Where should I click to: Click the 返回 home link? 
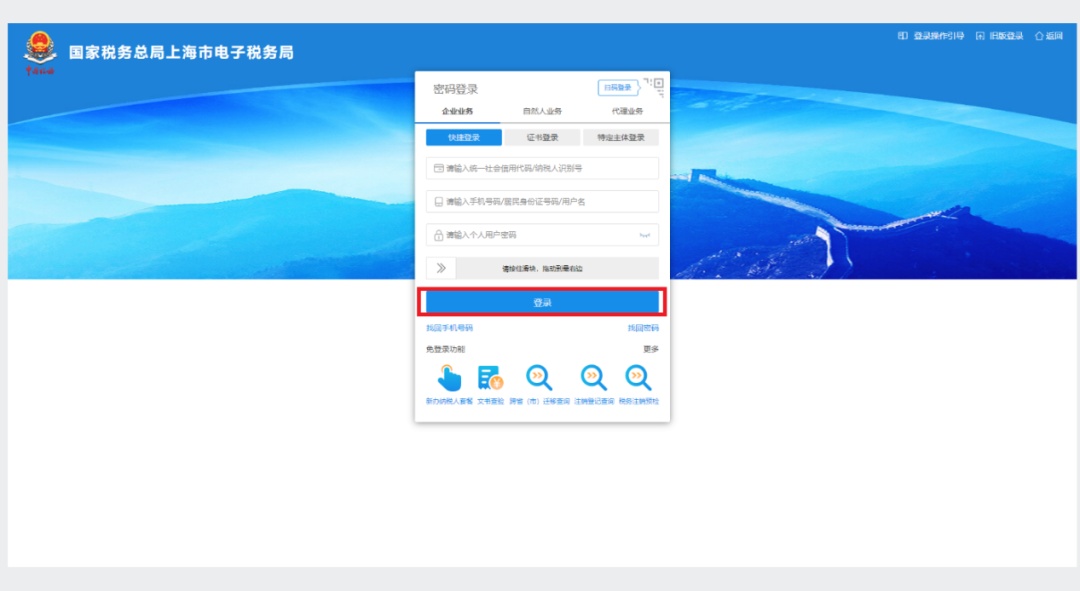(1048, 36)
